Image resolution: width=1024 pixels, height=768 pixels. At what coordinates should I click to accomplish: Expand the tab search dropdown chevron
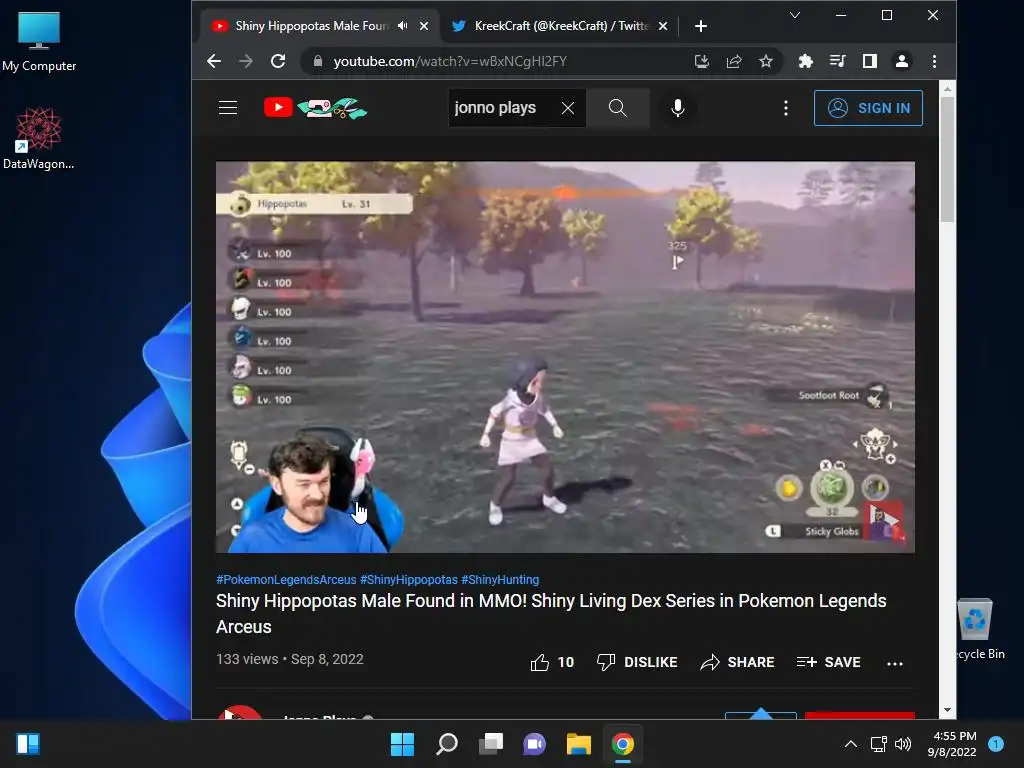[x=795, y=15]
